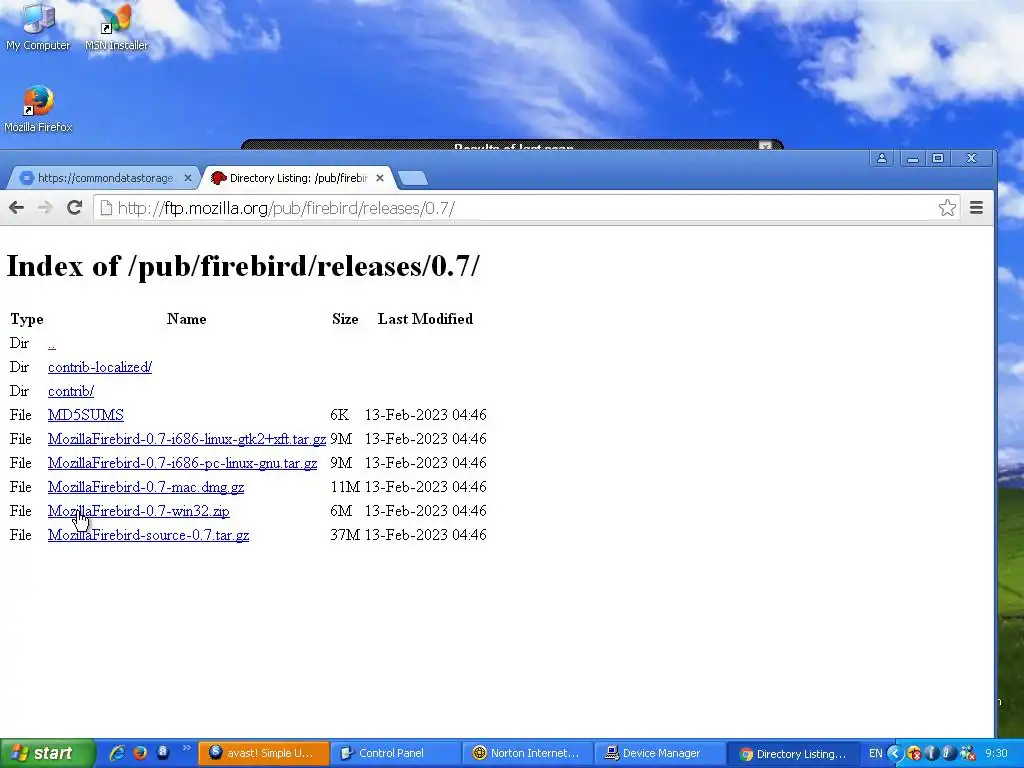The height and width of the screenshot is (768, 1024).
Task: Close the Results of last scan popup
Action: pos(765,145)
